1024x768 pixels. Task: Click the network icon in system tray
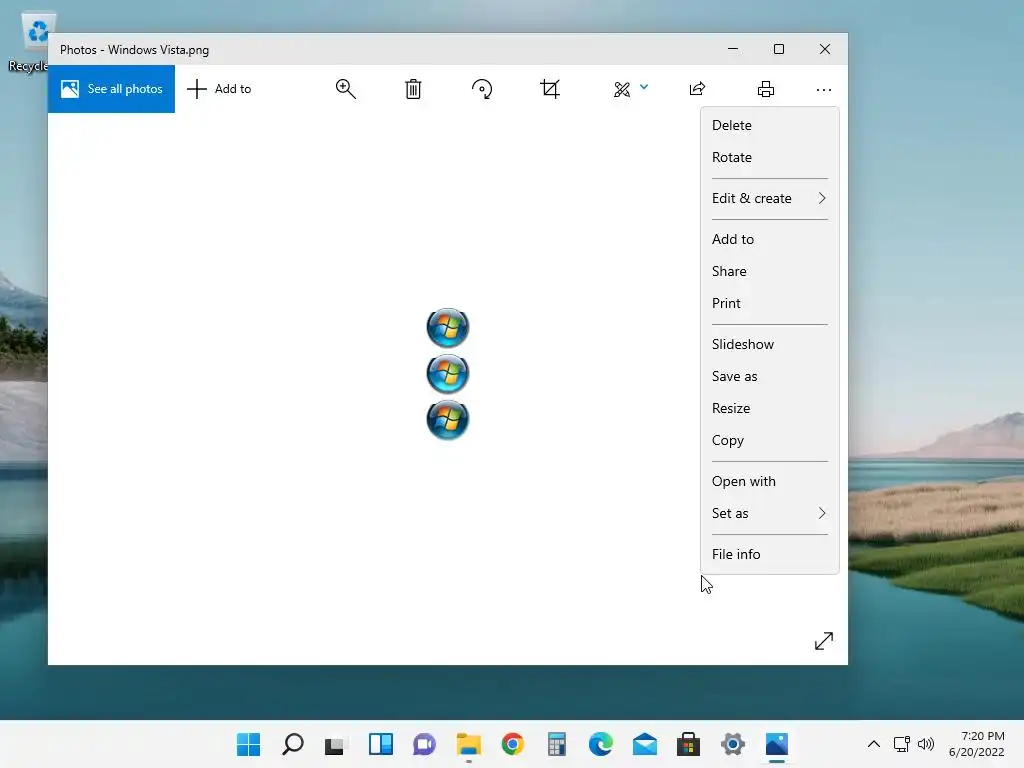tap(902, 744)
